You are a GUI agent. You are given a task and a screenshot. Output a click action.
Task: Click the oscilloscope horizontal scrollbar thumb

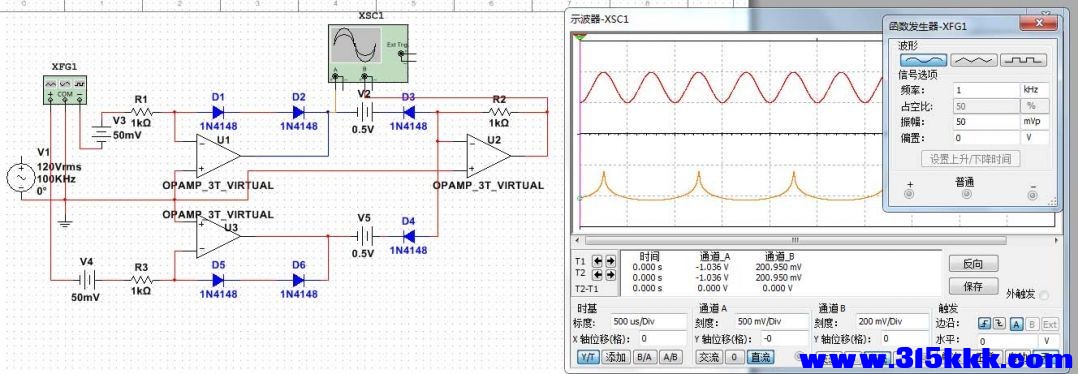point(795,241)
